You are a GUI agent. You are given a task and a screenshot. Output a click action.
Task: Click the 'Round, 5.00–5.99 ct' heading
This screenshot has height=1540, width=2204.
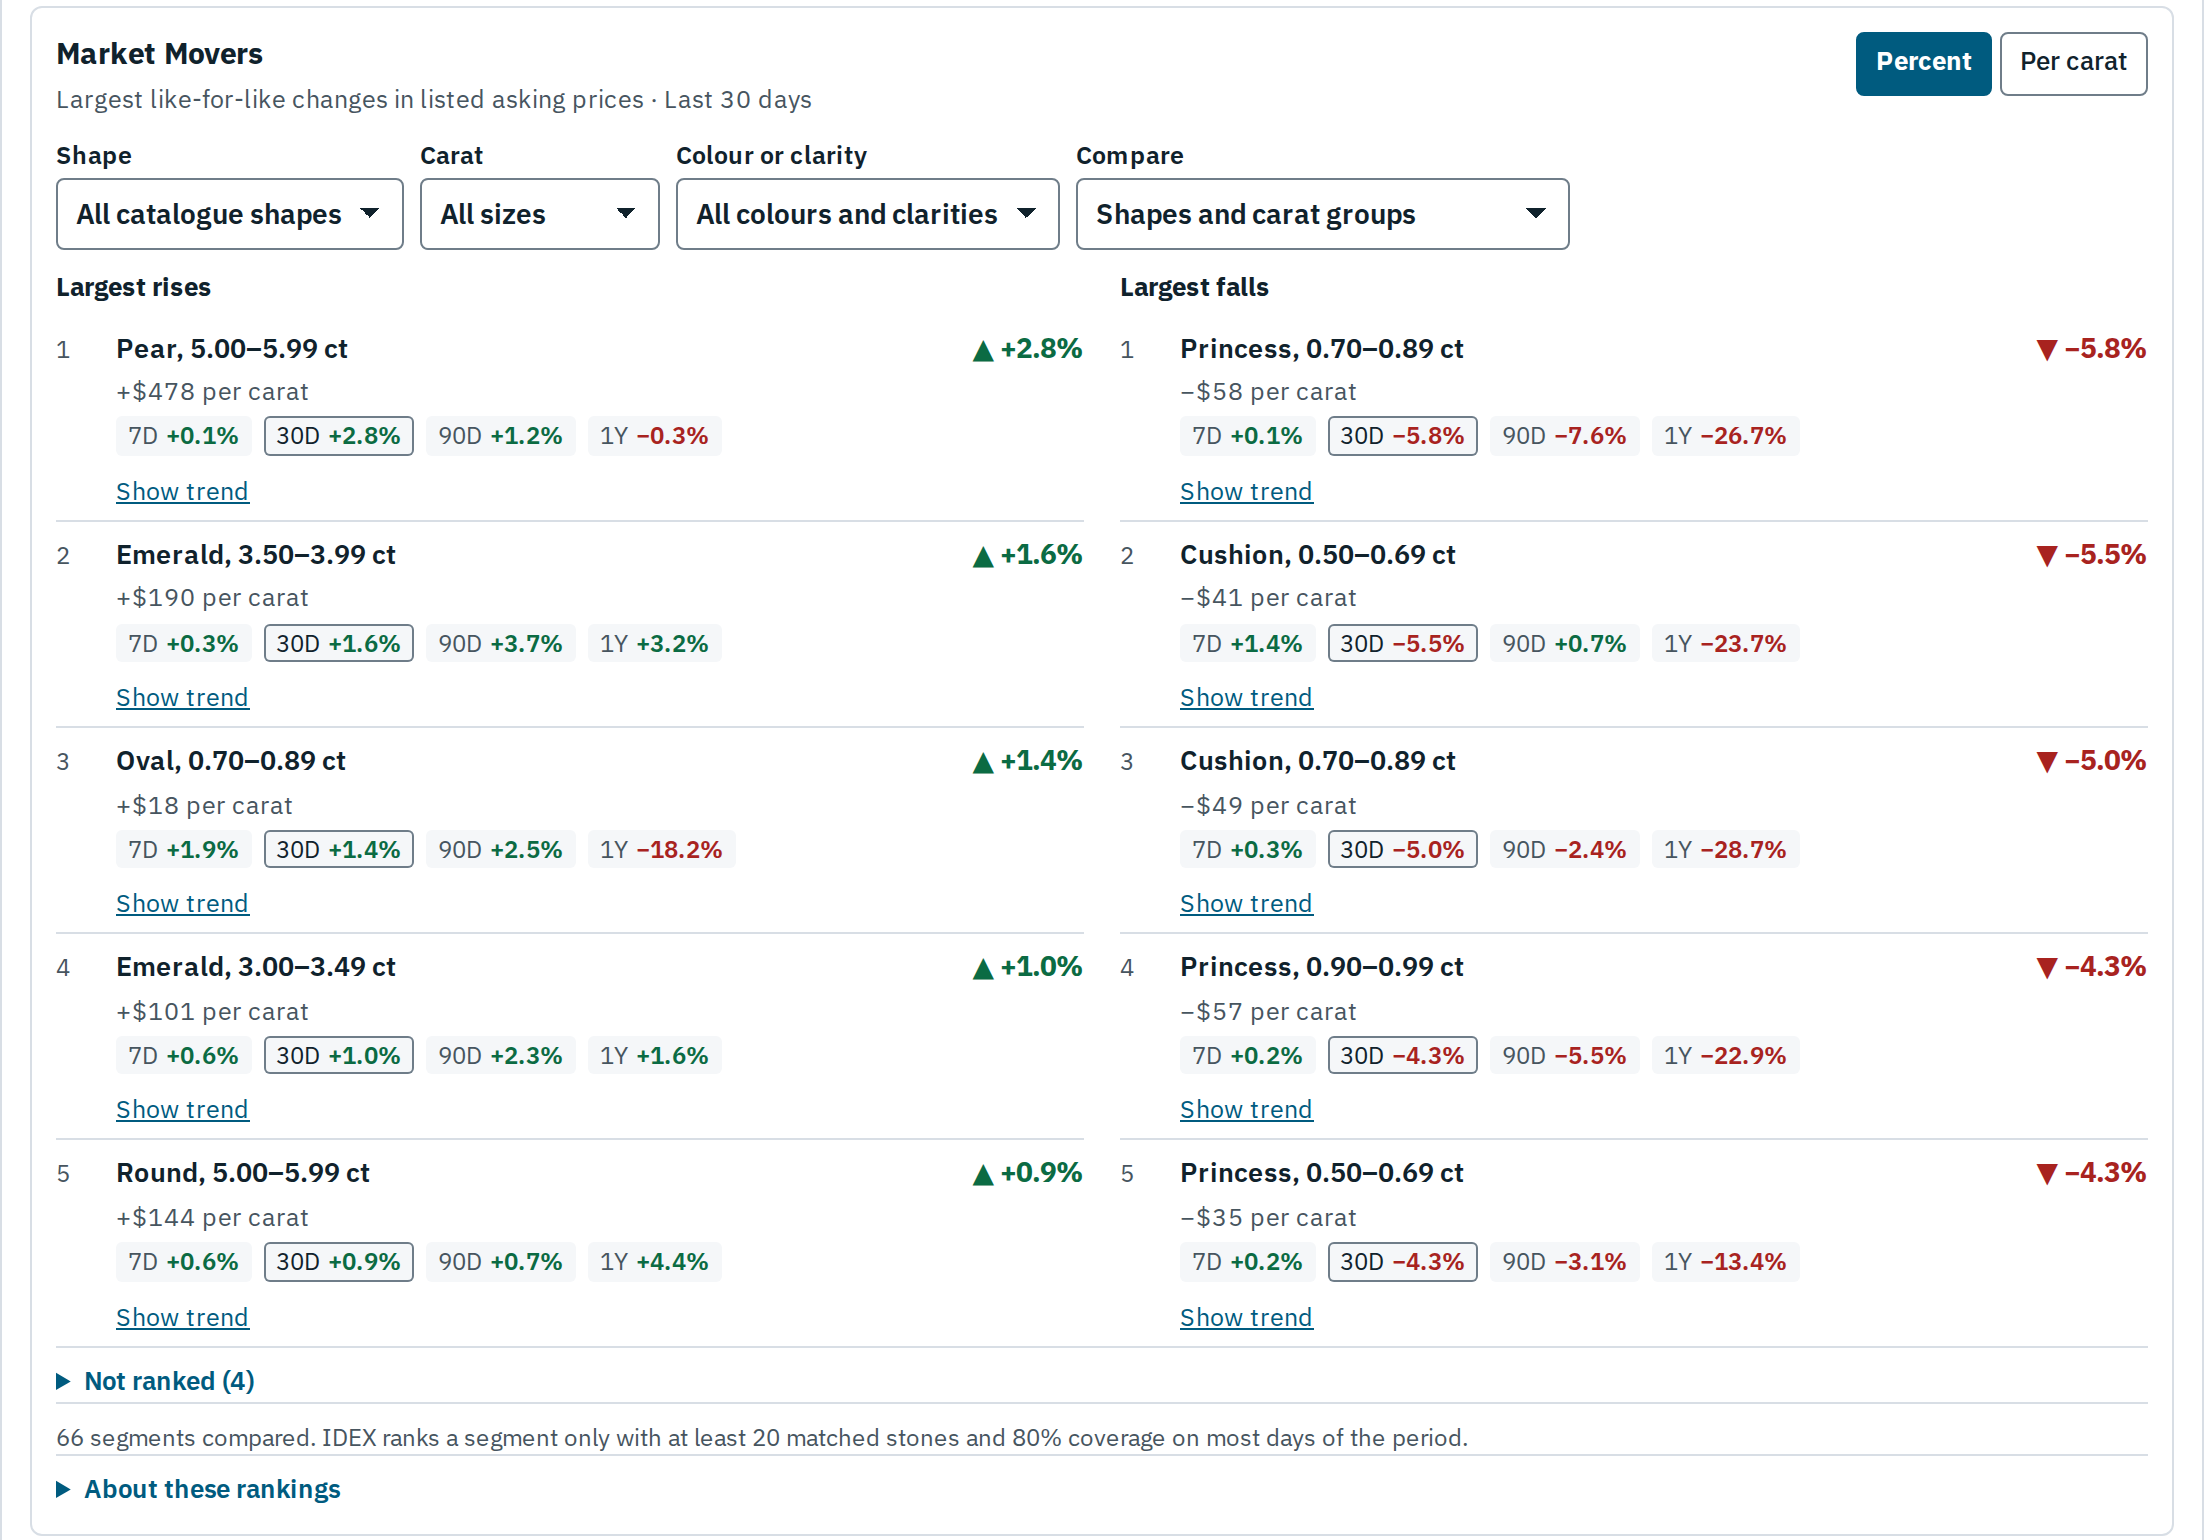click(x=243, y=1173)
